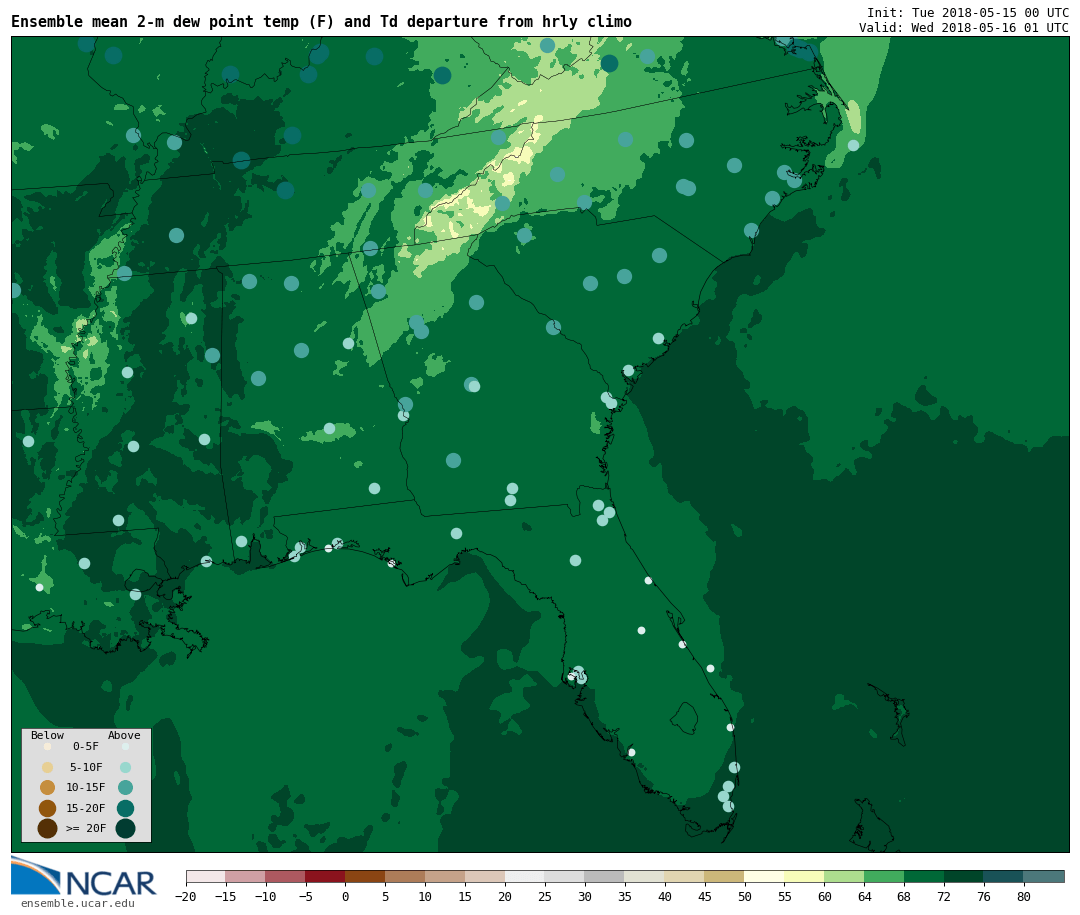Screen dimensions: 1080x915
Task: Open the ensemble.ucar.edu link
Action: click(x=78, y=904)
